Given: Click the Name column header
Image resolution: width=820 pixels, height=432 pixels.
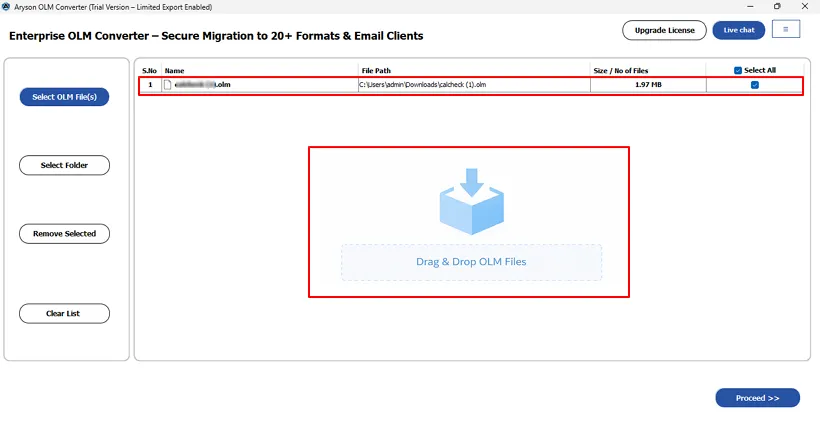Looking at the screenshot, I should click(174, 71).
